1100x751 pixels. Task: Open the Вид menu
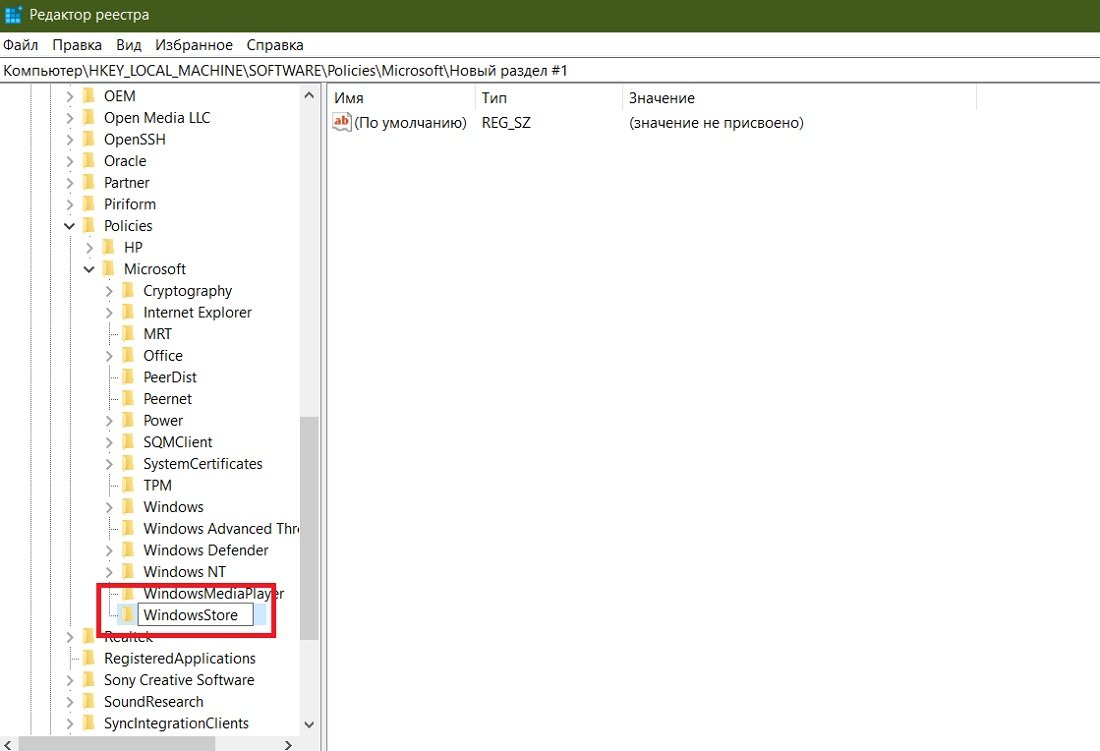128,44
